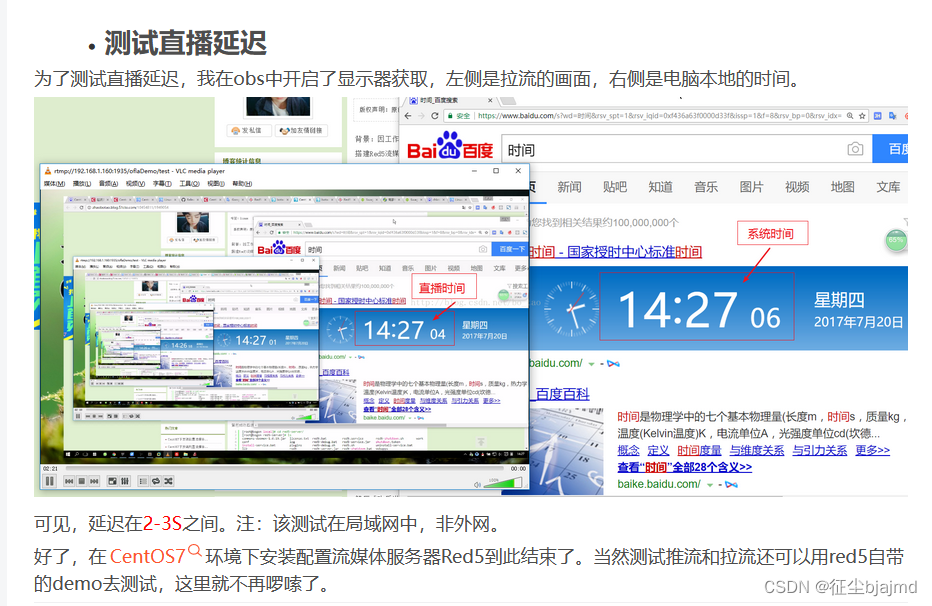This screenshot has height=606, width=932.
Task: Click the analog clock icon
Action: [572, 310]
